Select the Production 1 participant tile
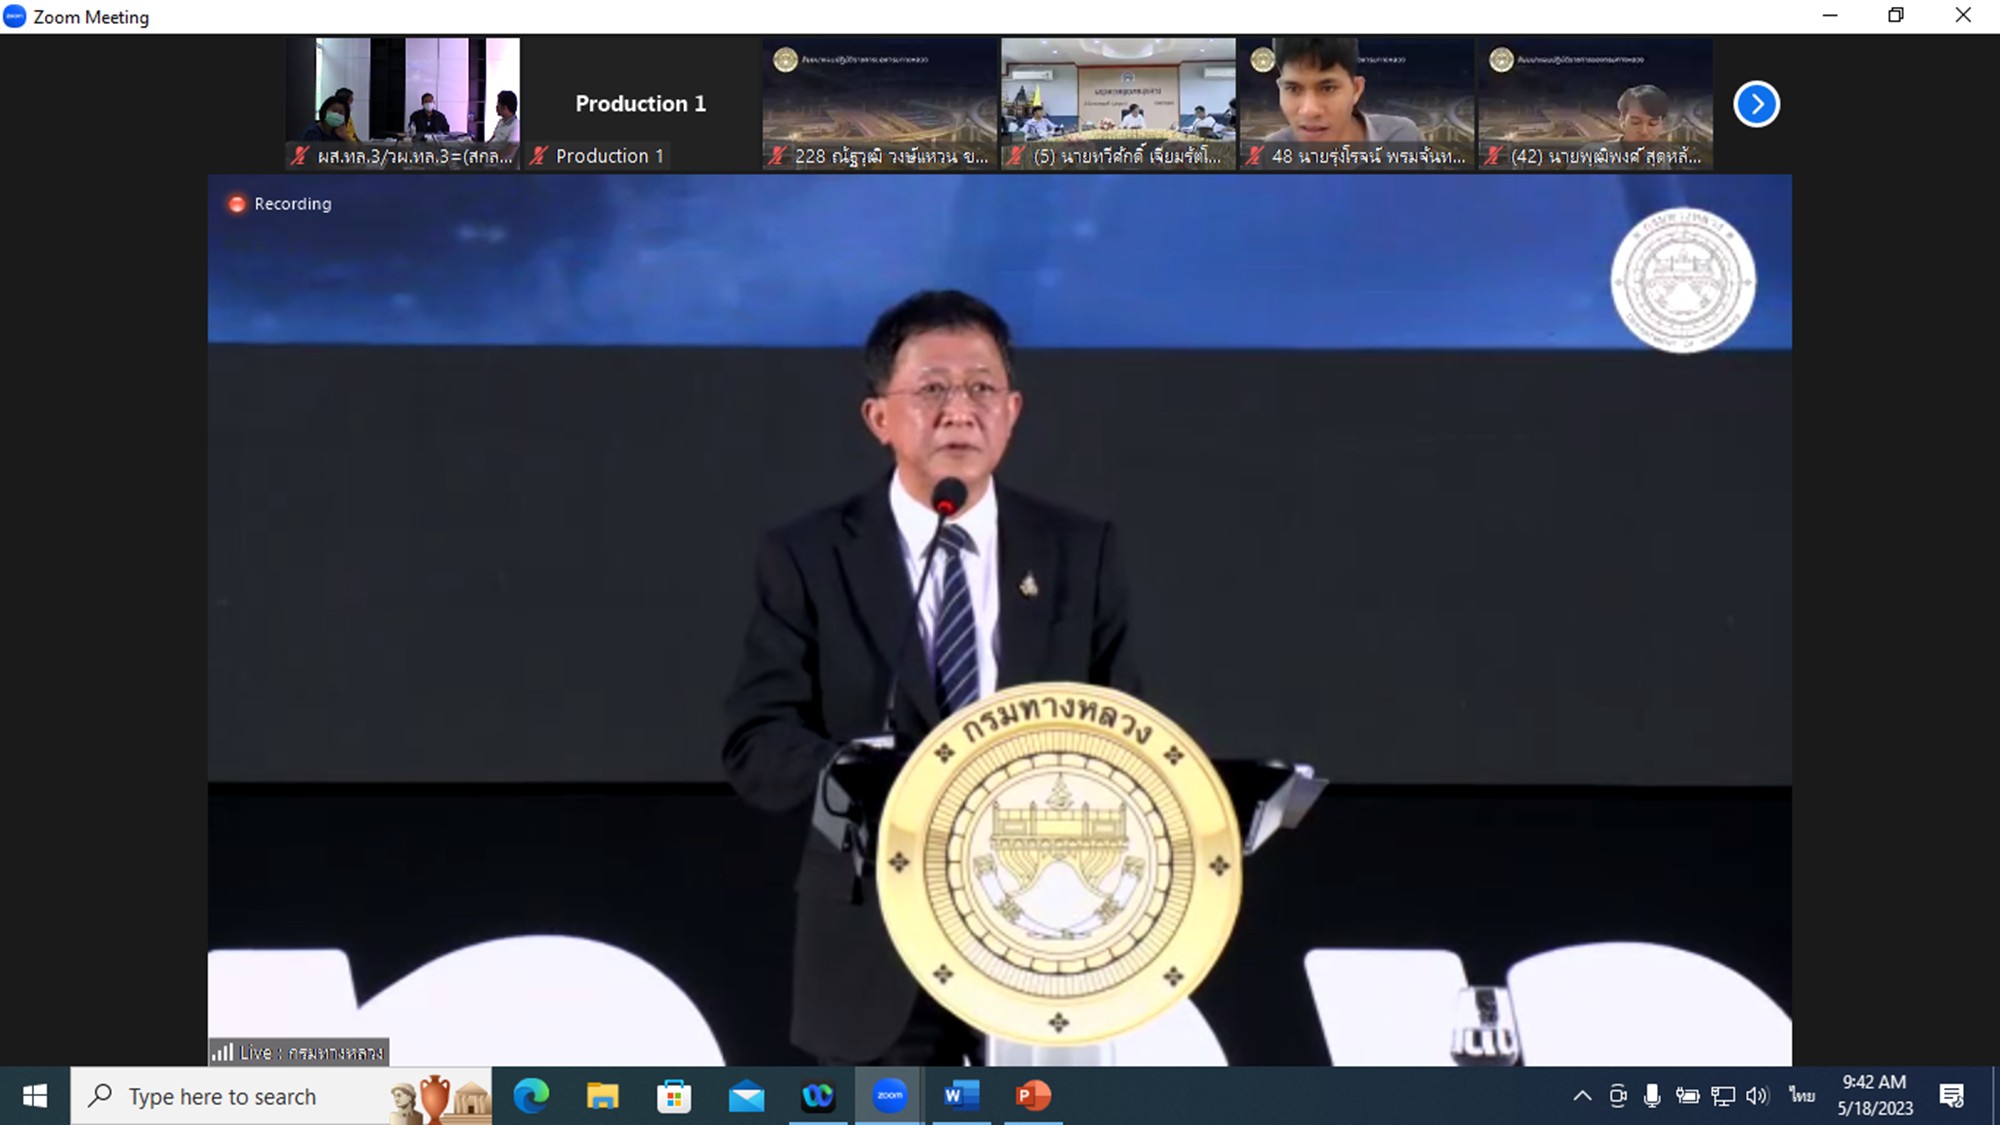Viewport: 2000px width, 1125px height. 640,104
